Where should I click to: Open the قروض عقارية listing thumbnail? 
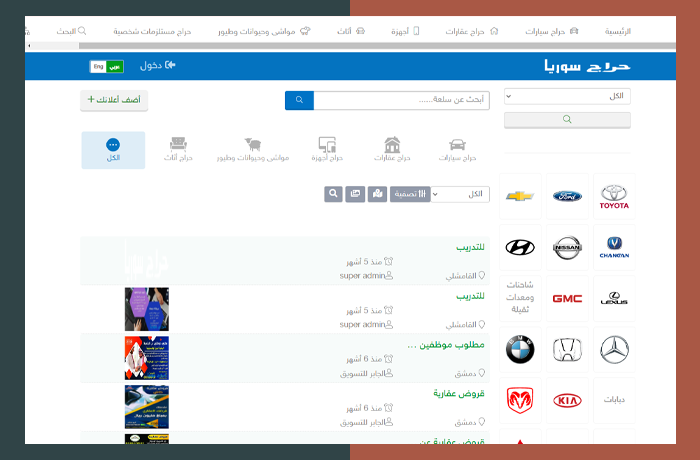[146, 407]
